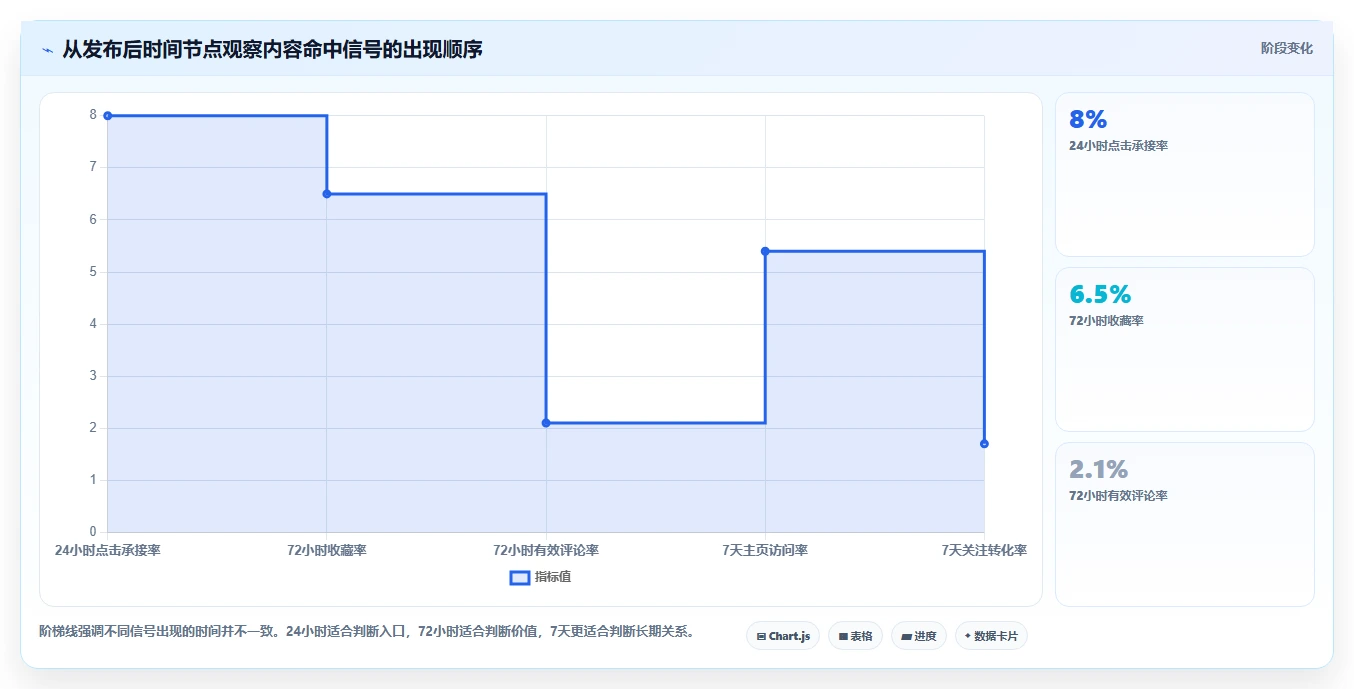Open the 8% 24小时点击承接率 card
Viewport: 1354px width, 689px height.
click(x=1184, y=174)
